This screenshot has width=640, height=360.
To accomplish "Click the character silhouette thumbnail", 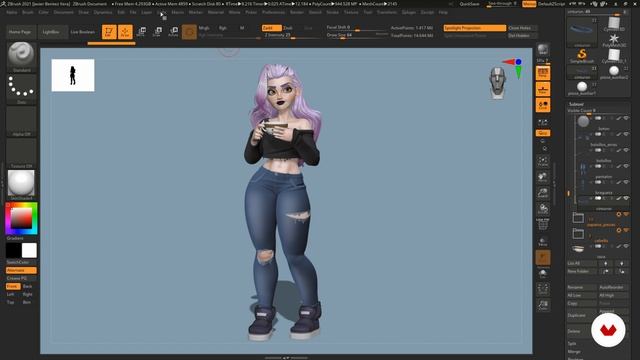I will [73, 75].
